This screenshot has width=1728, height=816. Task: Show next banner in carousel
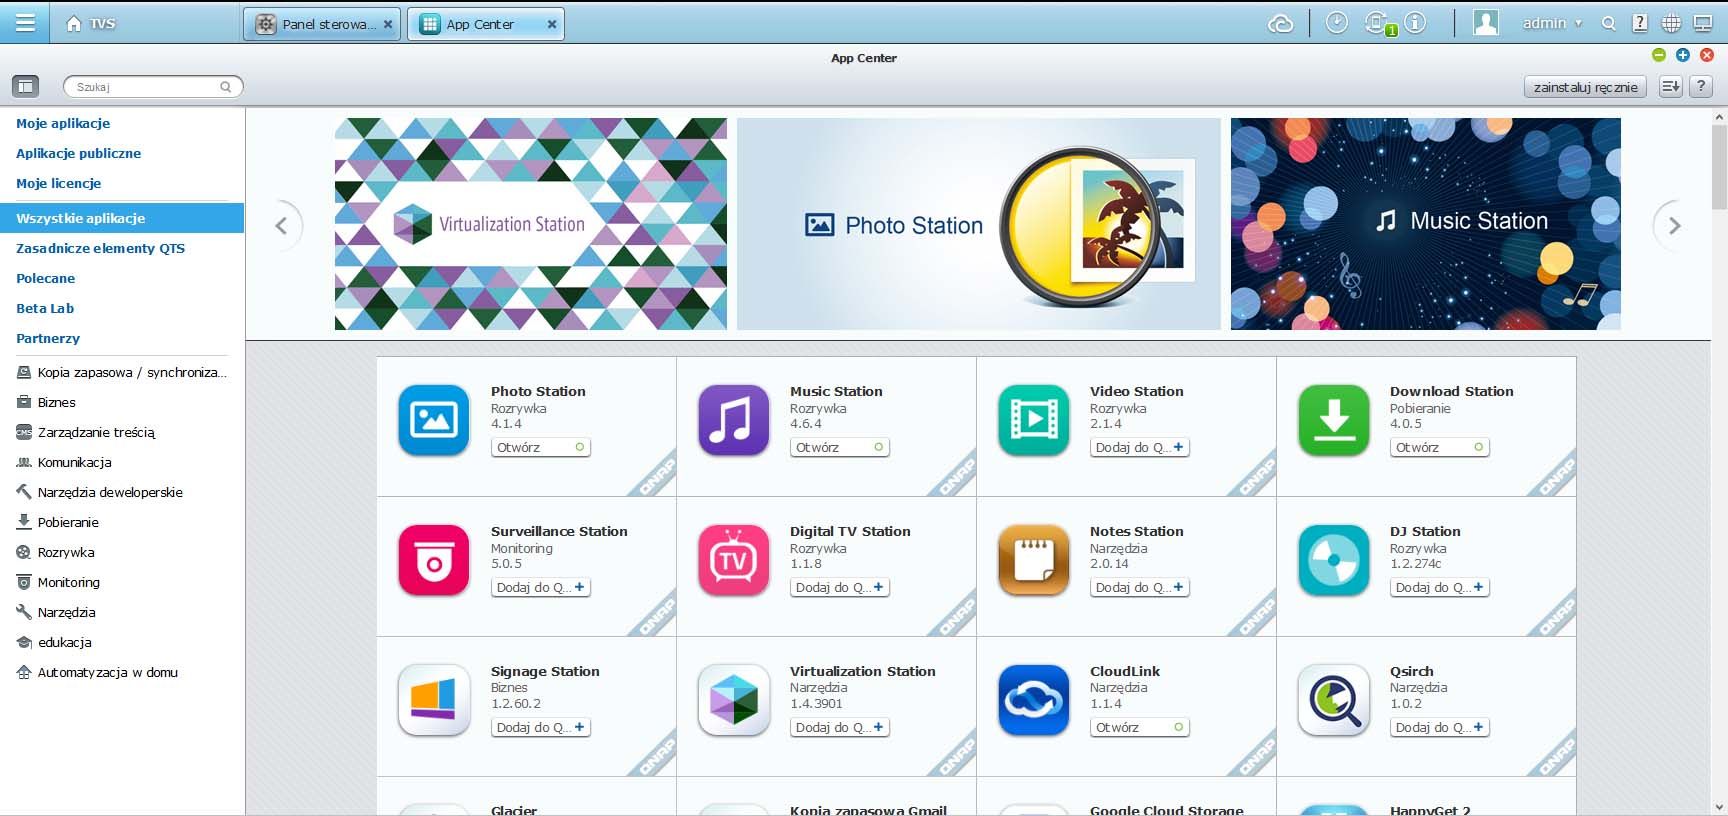tap(1674, 226)
